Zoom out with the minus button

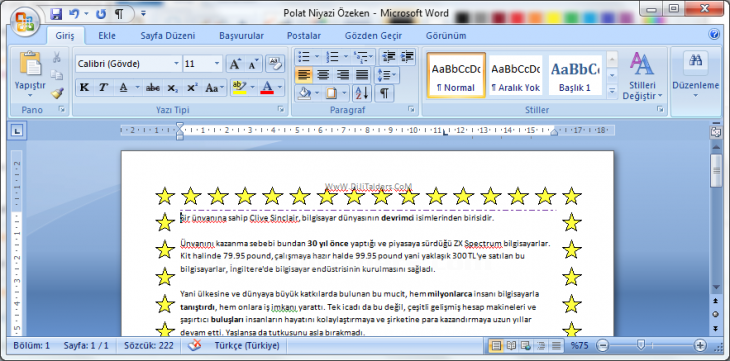pos(602,346)
